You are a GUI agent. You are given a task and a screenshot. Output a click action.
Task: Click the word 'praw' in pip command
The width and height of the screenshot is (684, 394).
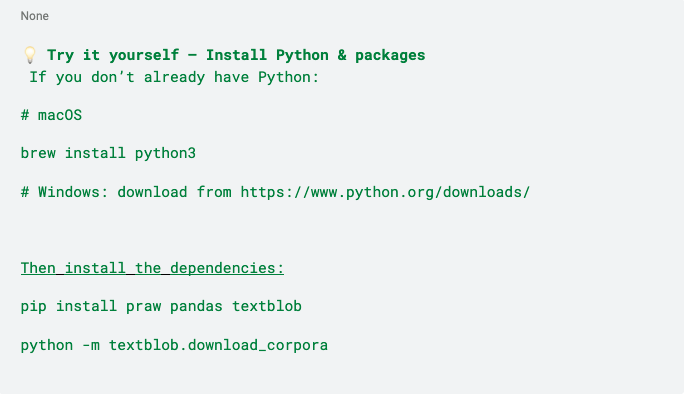pos(143,306)
